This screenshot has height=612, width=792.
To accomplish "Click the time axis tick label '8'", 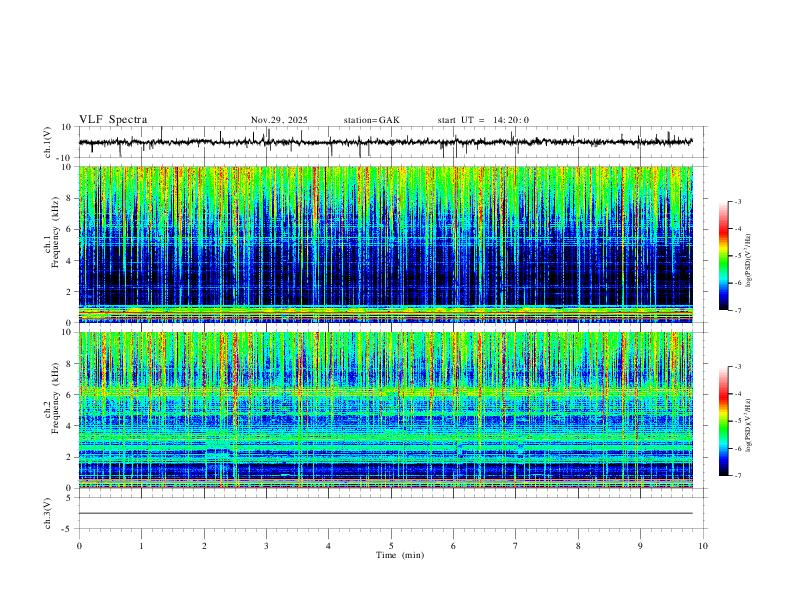I will [578, 546].
